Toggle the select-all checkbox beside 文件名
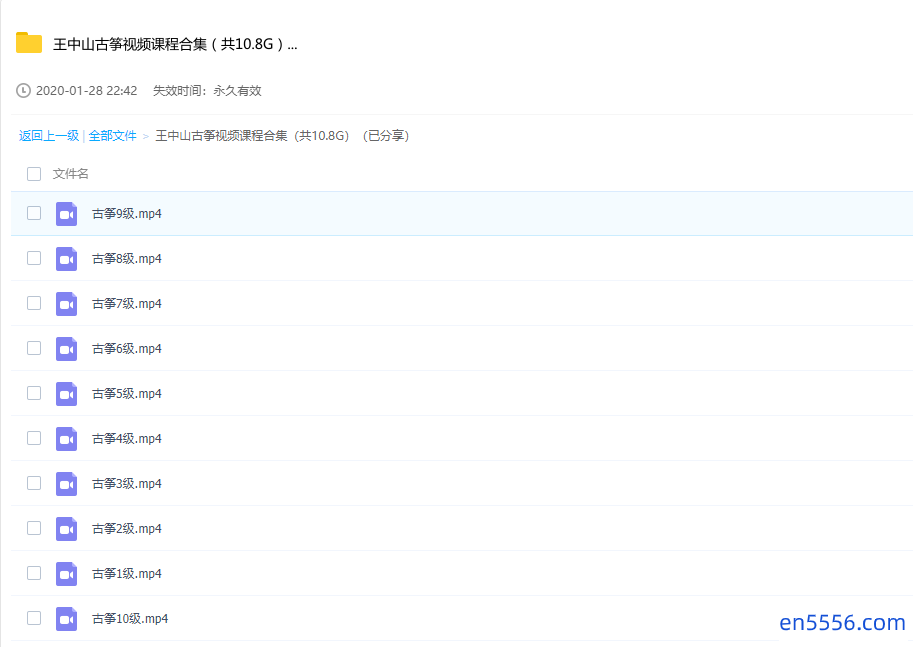The image size is (913, 647). click(x=34, y=174)
